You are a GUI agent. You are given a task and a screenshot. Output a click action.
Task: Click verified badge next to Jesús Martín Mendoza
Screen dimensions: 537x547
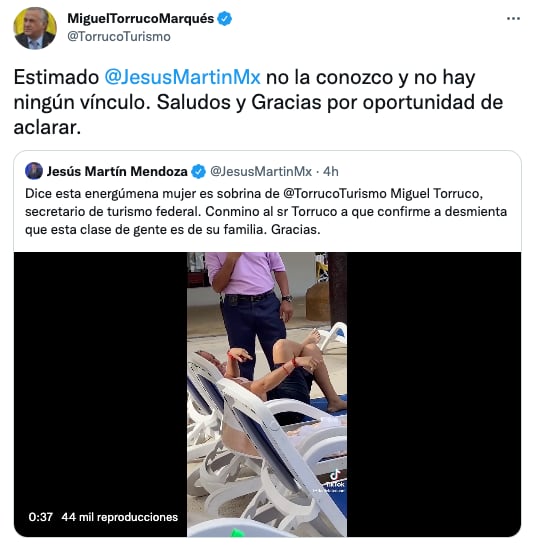pyautogui.click(x=199, y=171)
